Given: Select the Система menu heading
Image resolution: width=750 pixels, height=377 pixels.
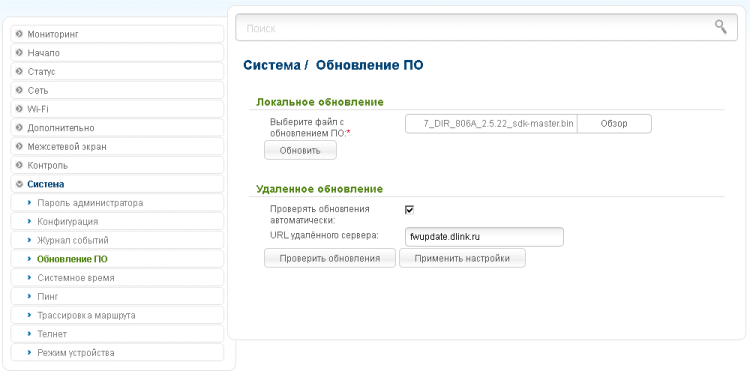Looking at the screenshot, I should tap(117, 184).
